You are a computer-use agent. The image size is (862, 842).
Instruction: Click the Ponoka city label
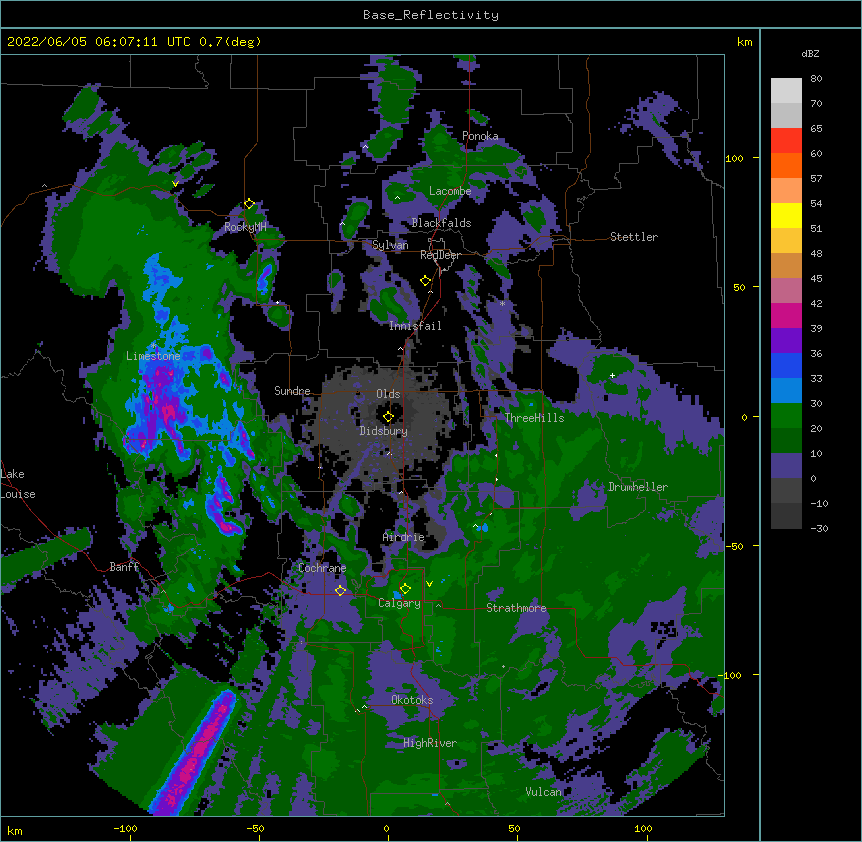point(480,136)
